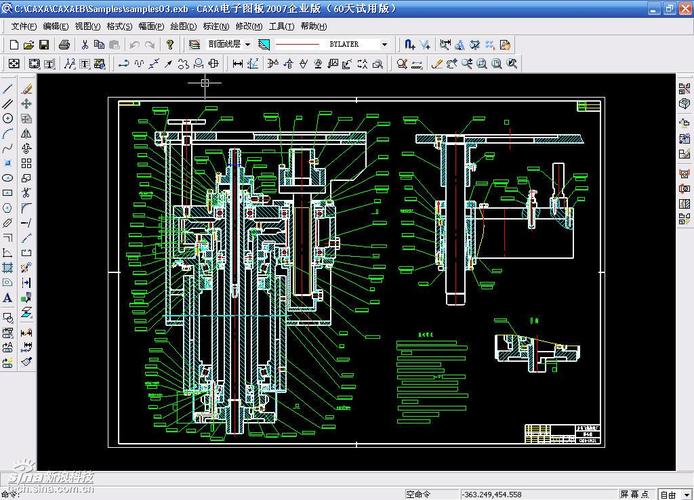Open the BYLAYER line type dropdown
The height and width of the screenshot is (500, 694).
(384, 44)
